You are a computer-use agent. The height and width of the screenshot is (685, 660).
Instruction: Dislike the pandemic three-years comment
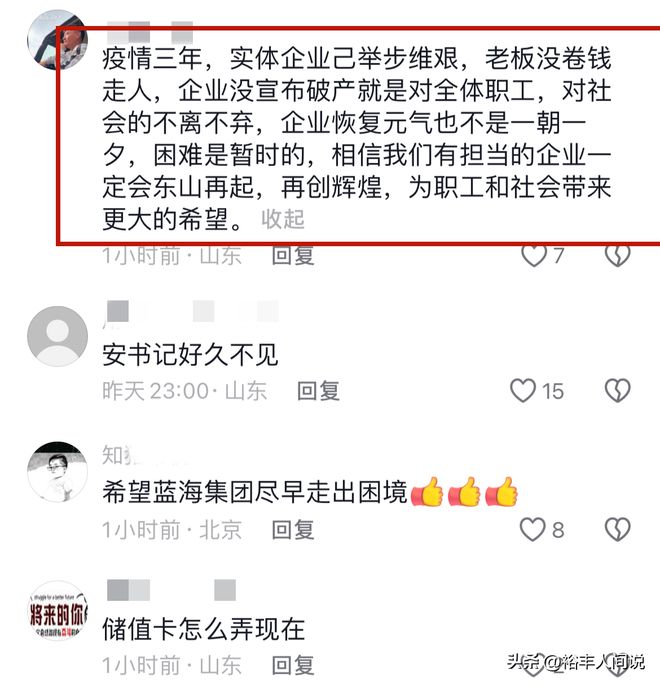coord(617,255)
